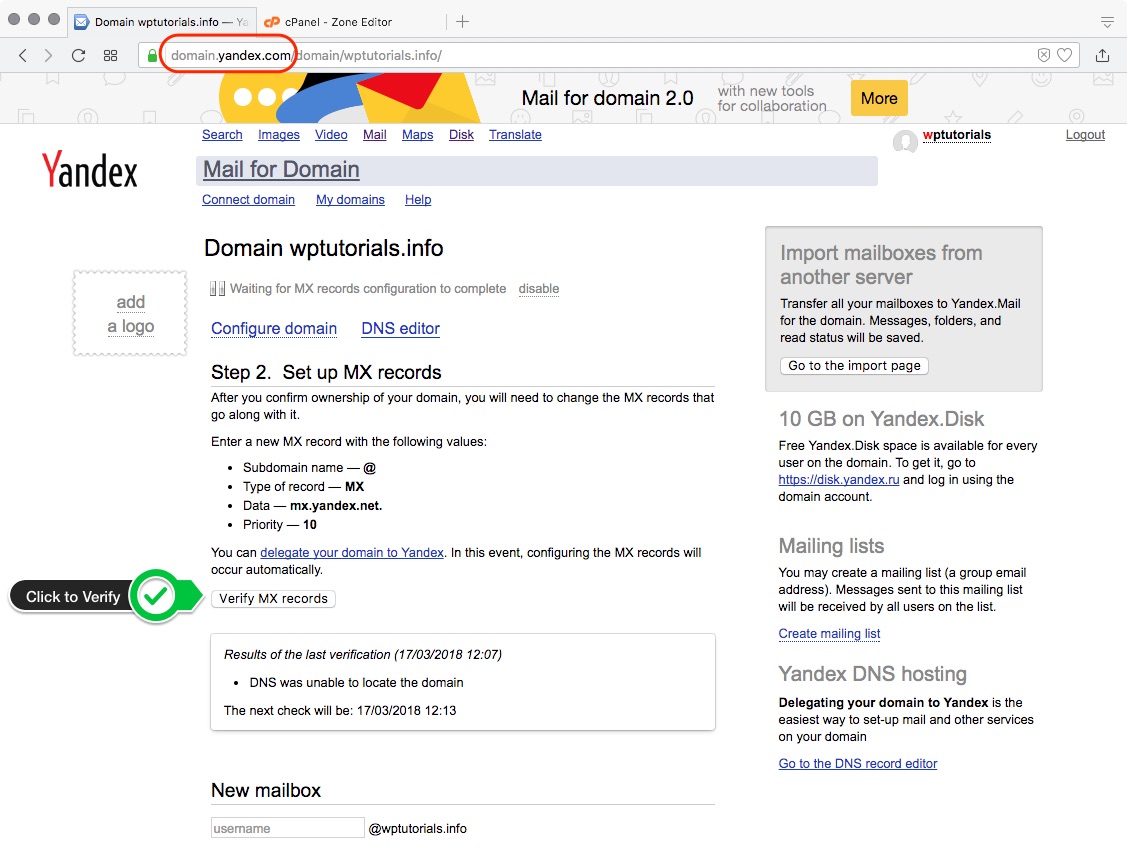Click the Yandex logo
Viewport: 1127px width, 851px height.
[x=90, y=170]
